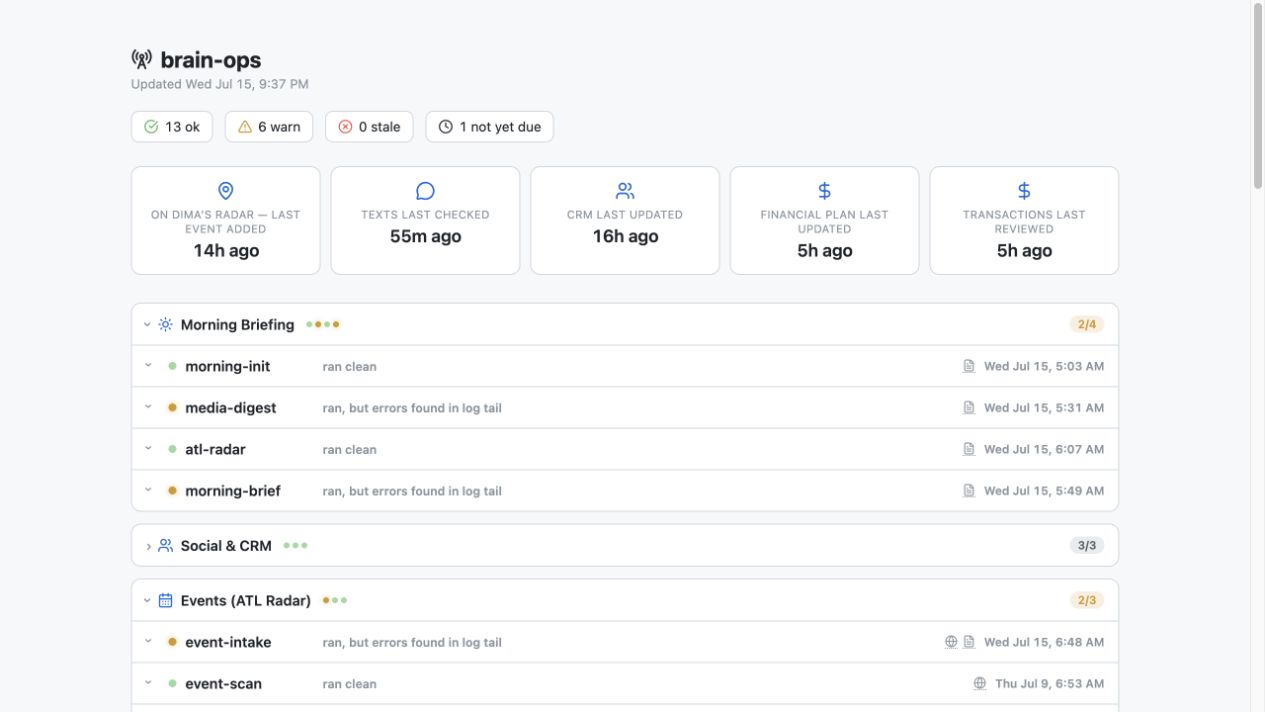The width and height of the screenshot is (1265, 712).
Task: Expand the Social & CRM section
Action: click(x=148, y=546)
